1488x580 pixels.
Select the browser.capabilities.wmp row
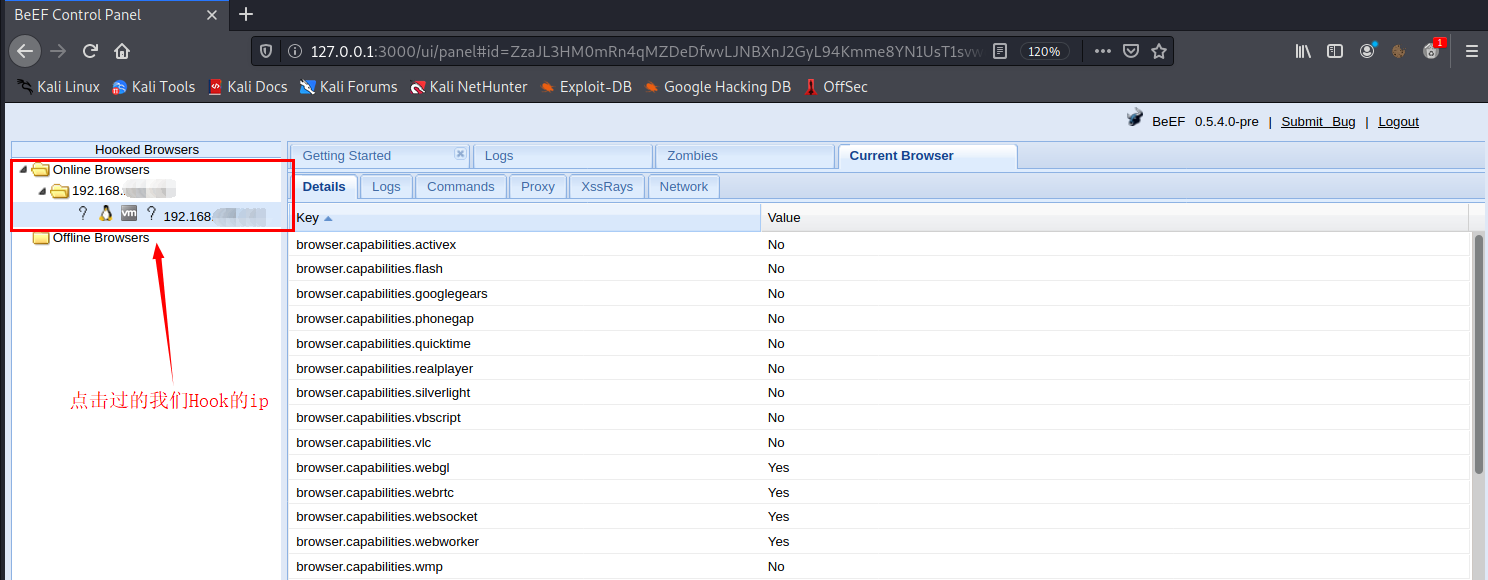(880, 567)
